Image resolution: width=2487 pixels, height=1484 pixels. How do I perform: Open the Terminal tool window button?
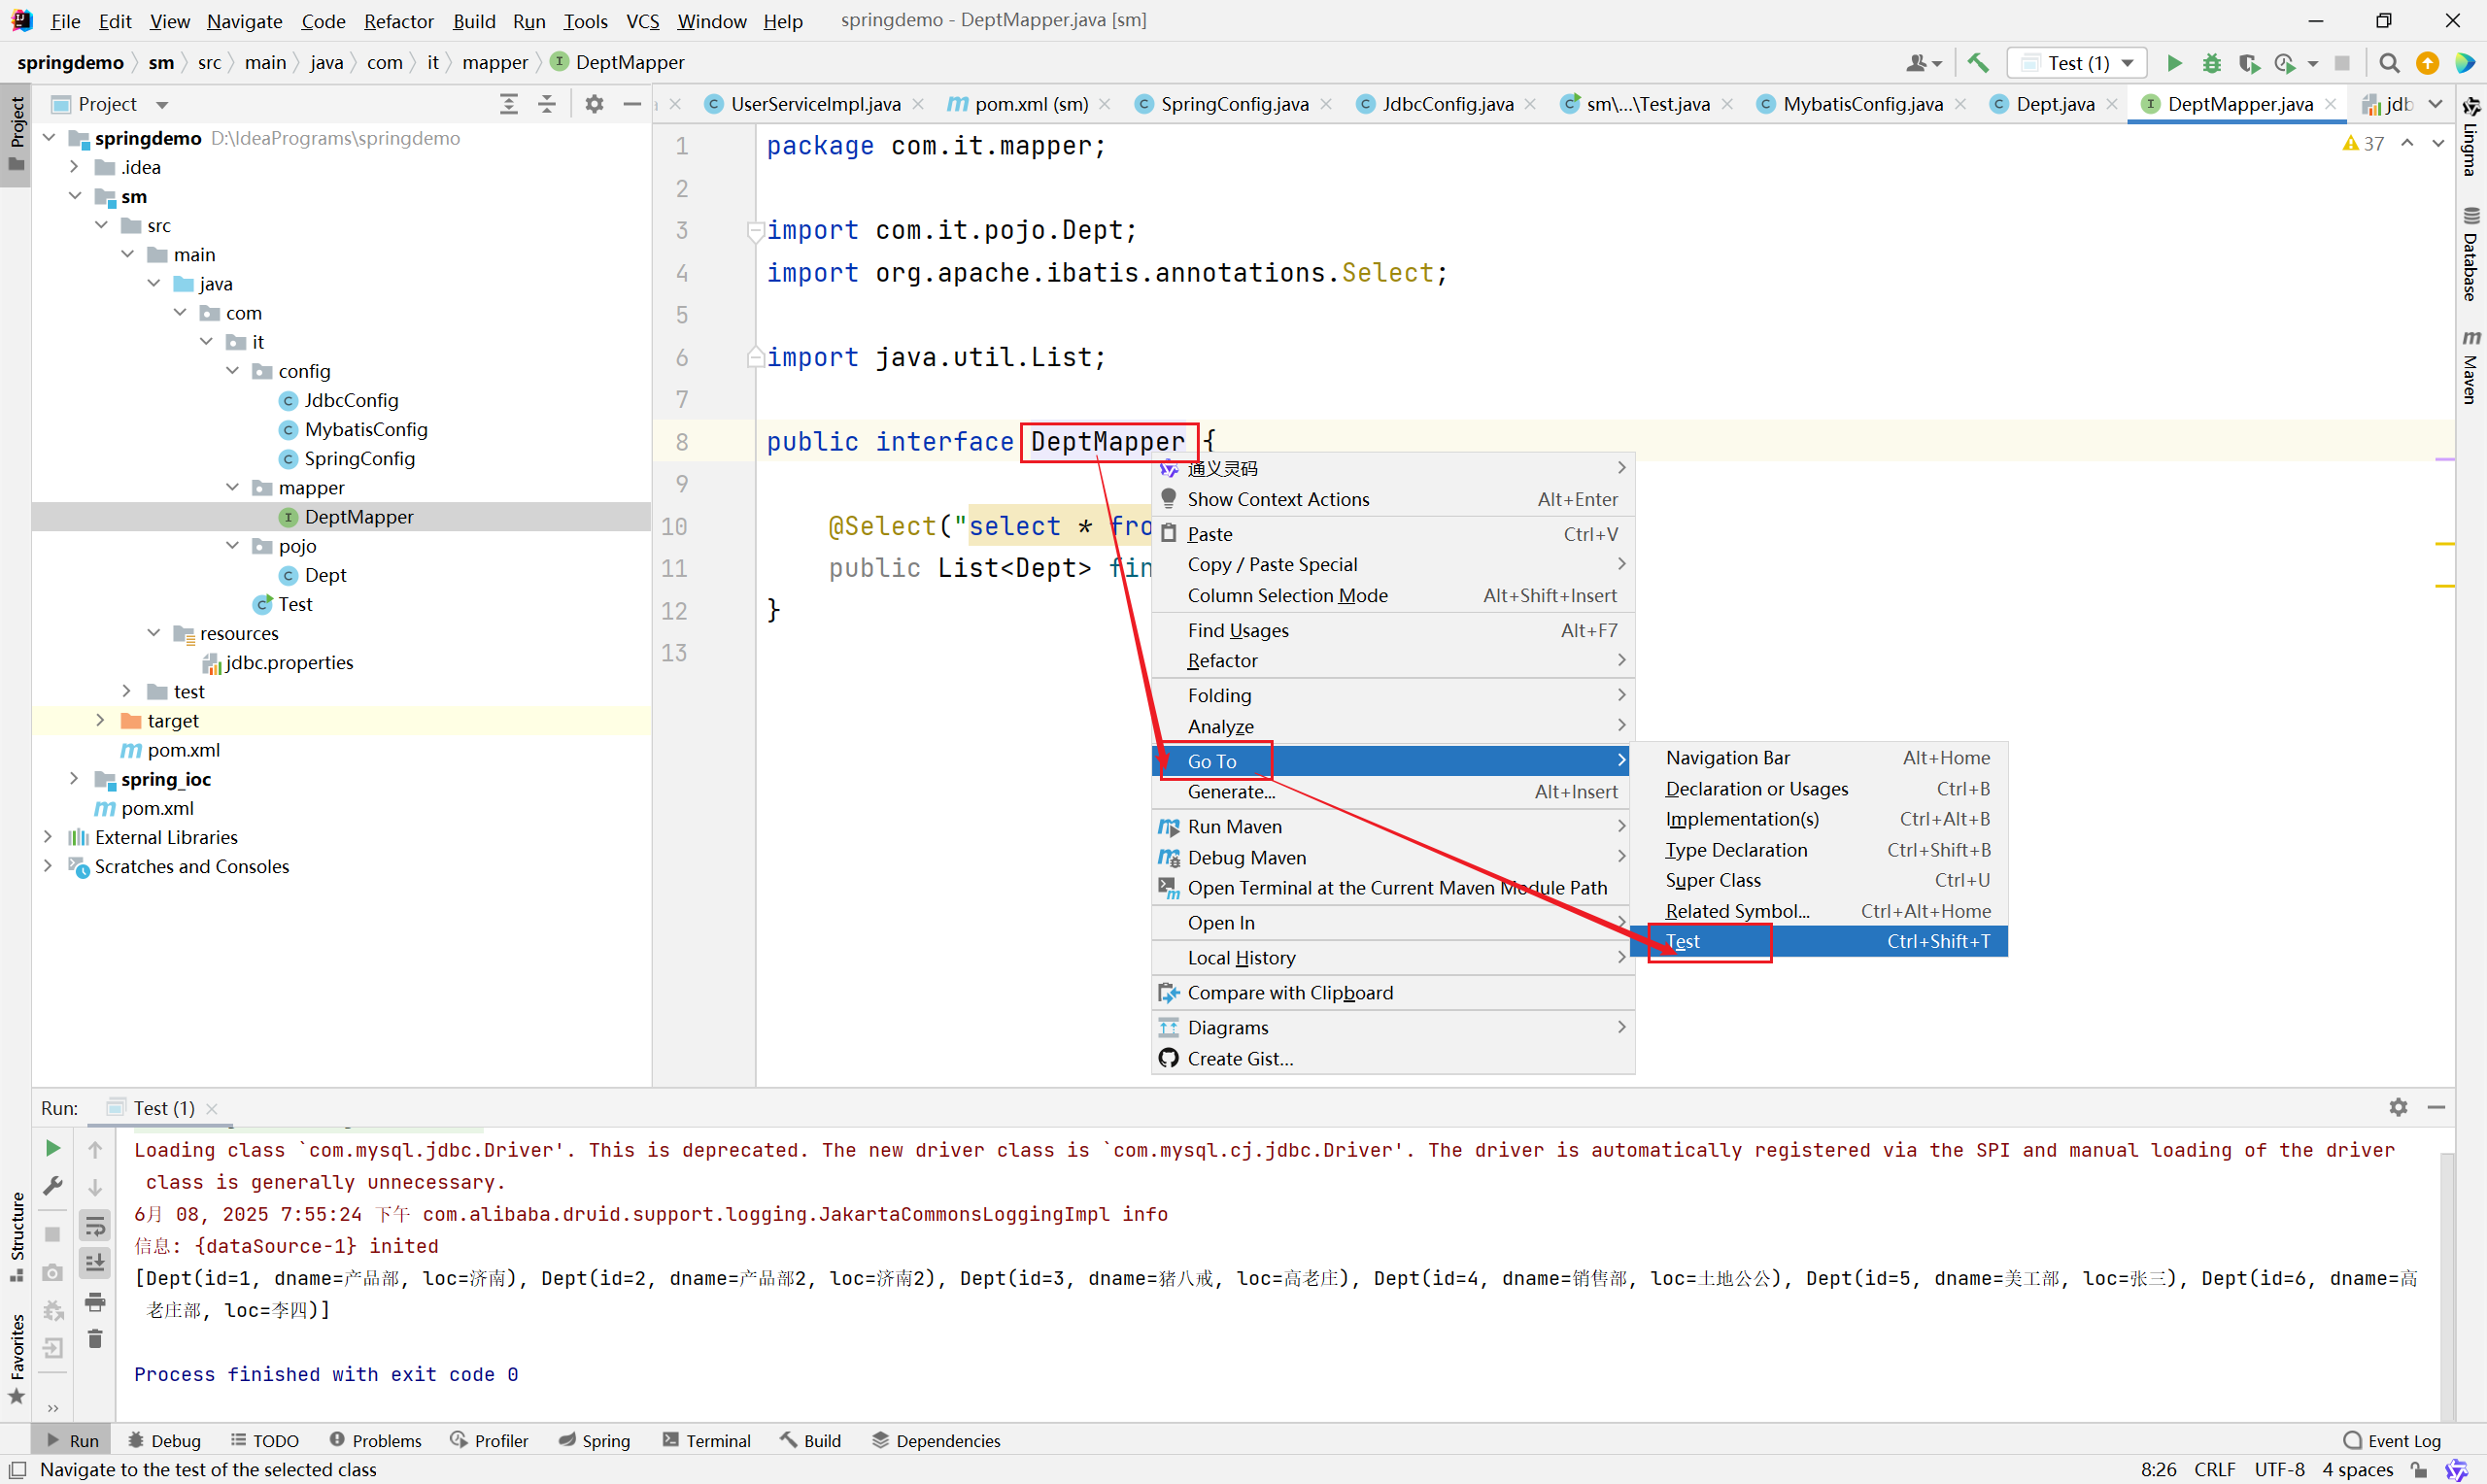[x=706, y=1440]
